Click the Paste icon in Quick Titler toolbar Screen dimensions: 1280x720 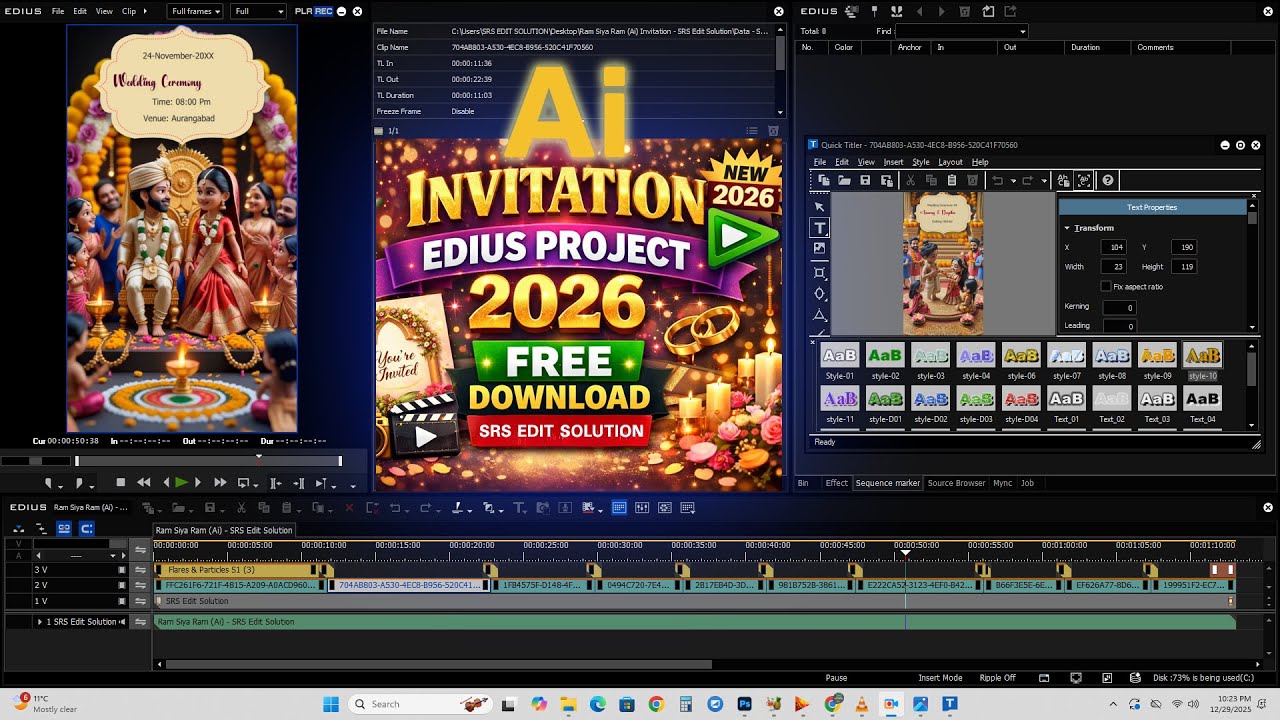[951, 180]
